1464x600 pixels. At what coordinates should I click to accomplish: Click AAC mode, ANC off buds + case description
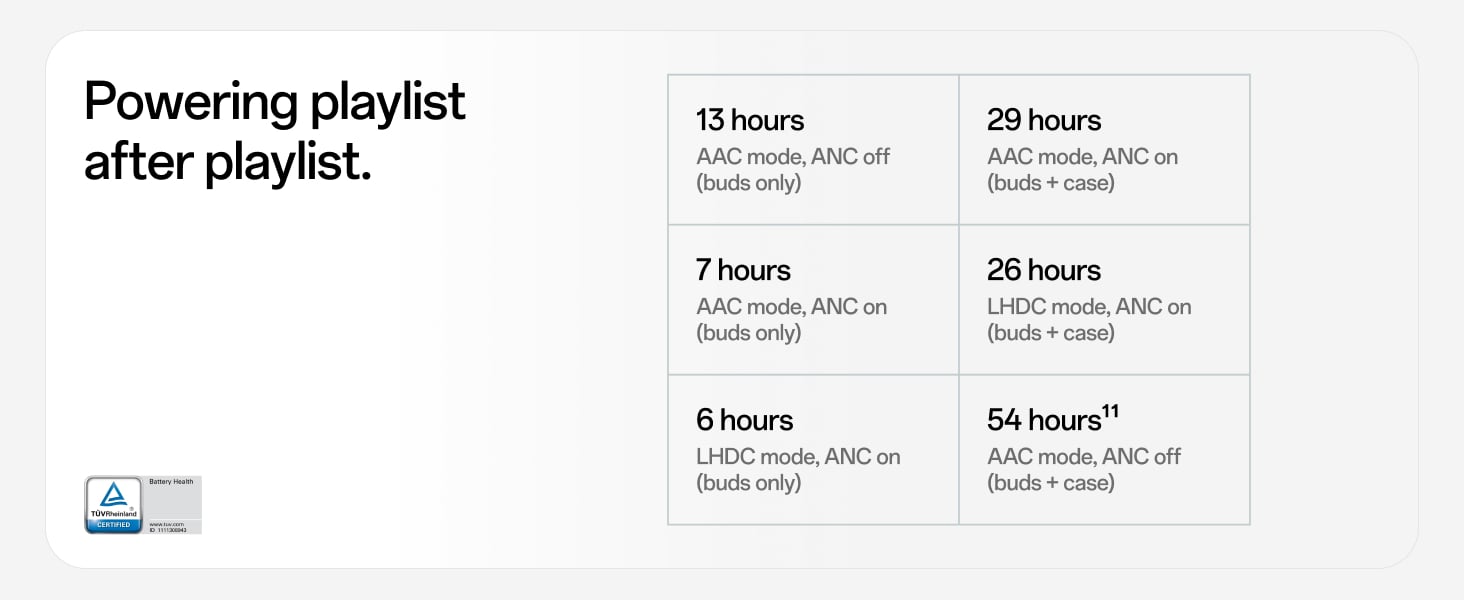(1084, 470)
